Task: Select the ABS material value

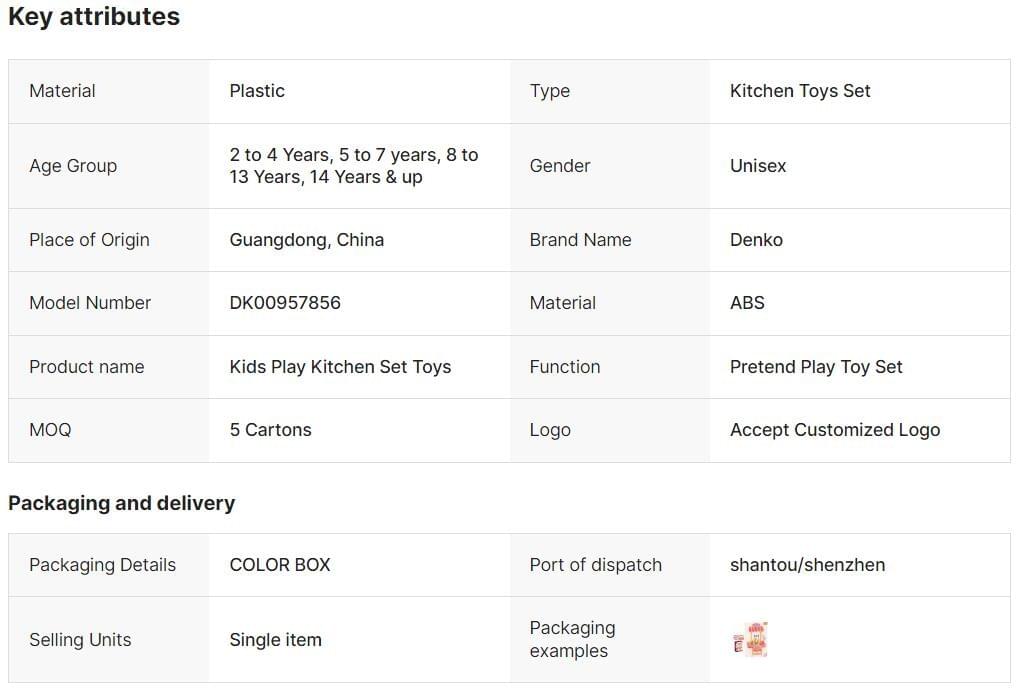Action: pos(747,303)
